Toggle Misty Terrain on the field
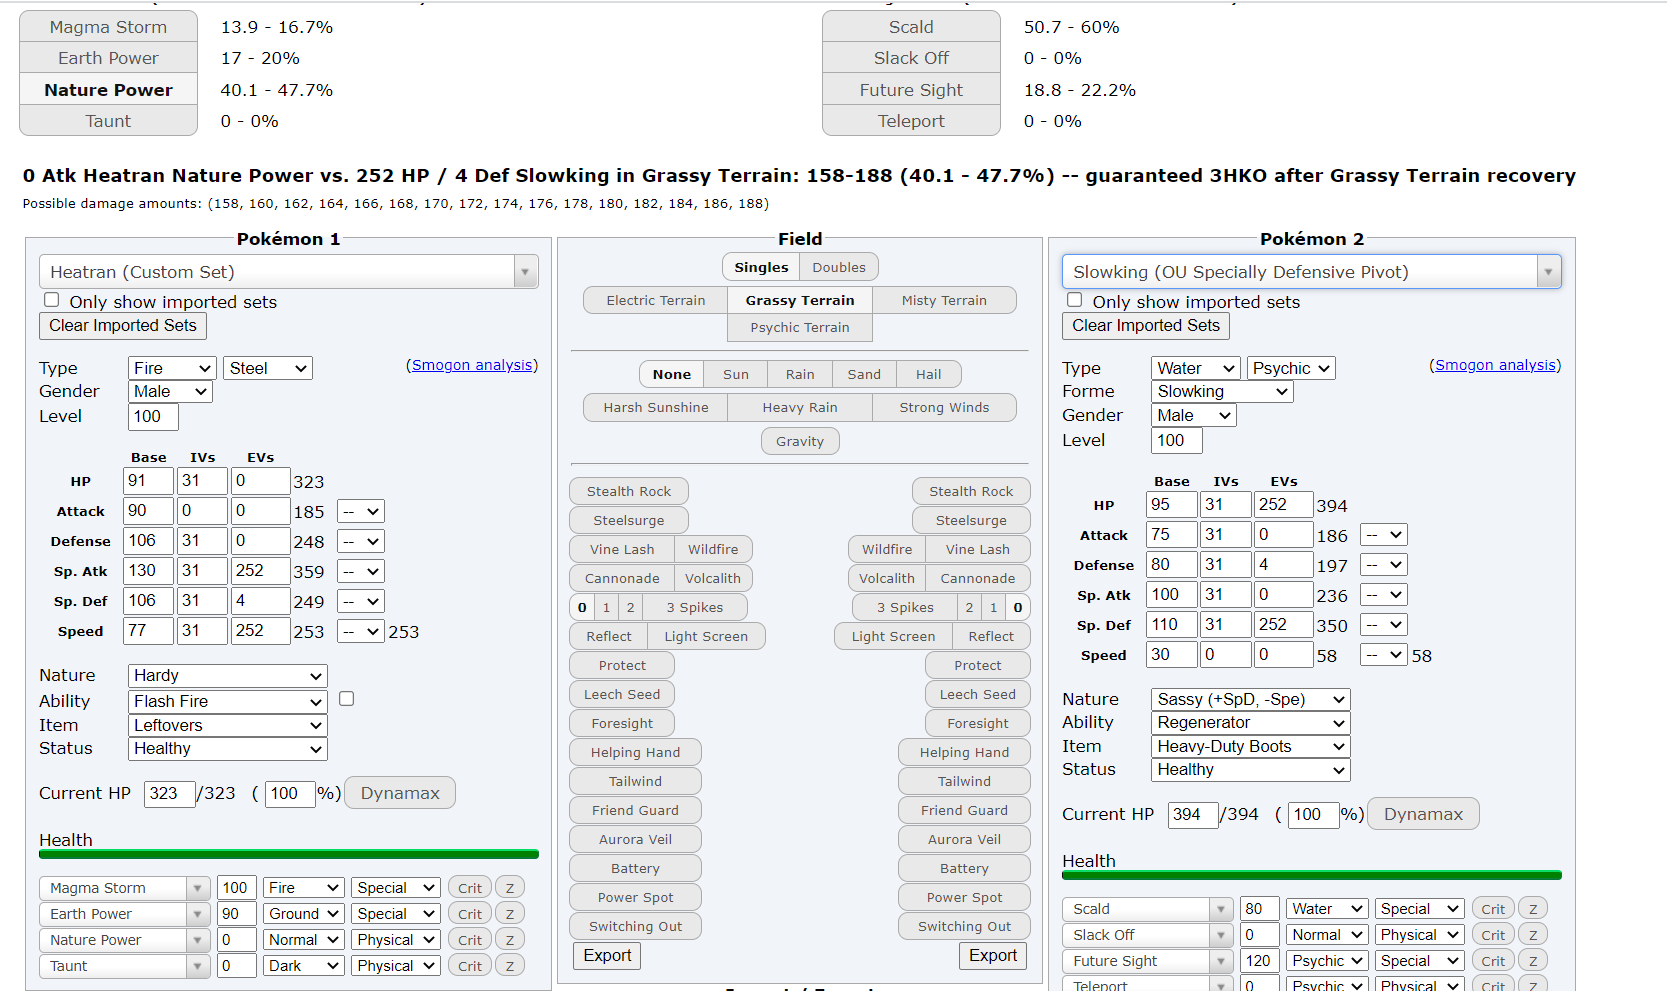1667x991 pixels. click(944, 300)
